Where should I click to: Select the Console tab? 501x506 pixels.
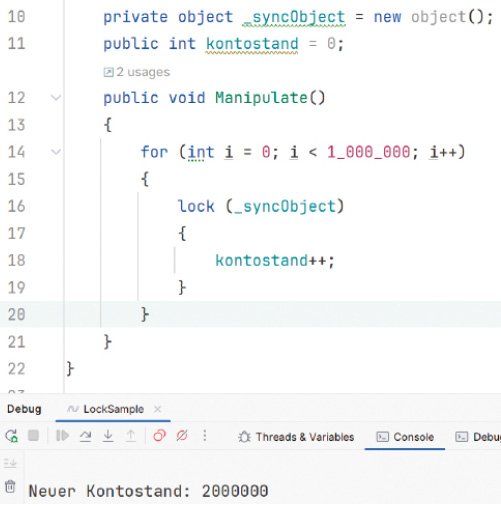point(405,437)
